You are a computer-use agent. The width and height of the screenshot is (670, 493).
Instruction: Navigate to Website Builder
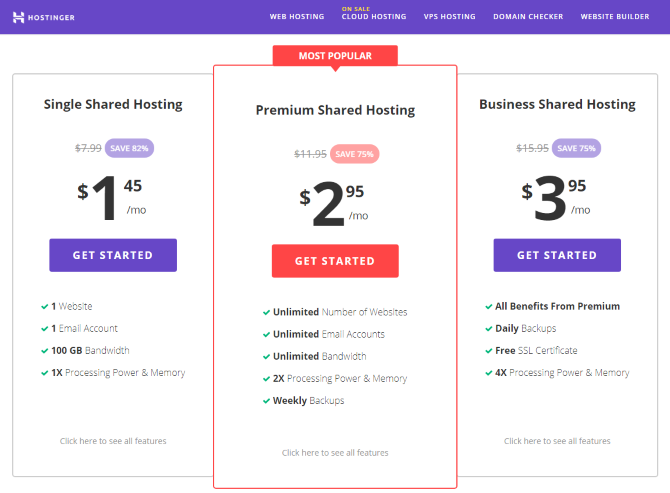[615, 17]
